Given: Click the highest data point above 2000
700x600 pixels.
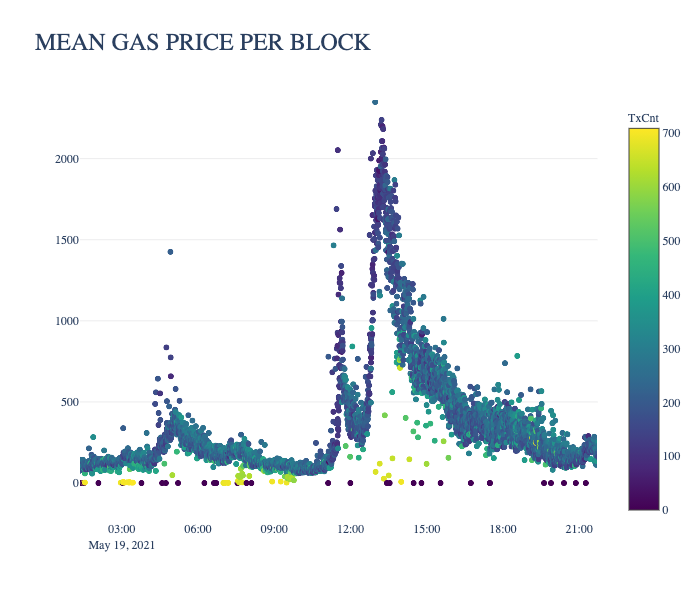Looking at the screenshot, I should pos(375,102).
